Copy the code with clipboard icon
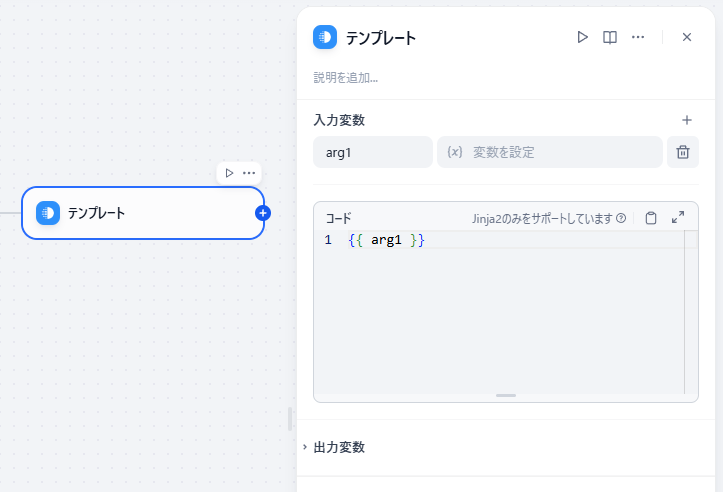The image size is (723, 492). [651, 218]
